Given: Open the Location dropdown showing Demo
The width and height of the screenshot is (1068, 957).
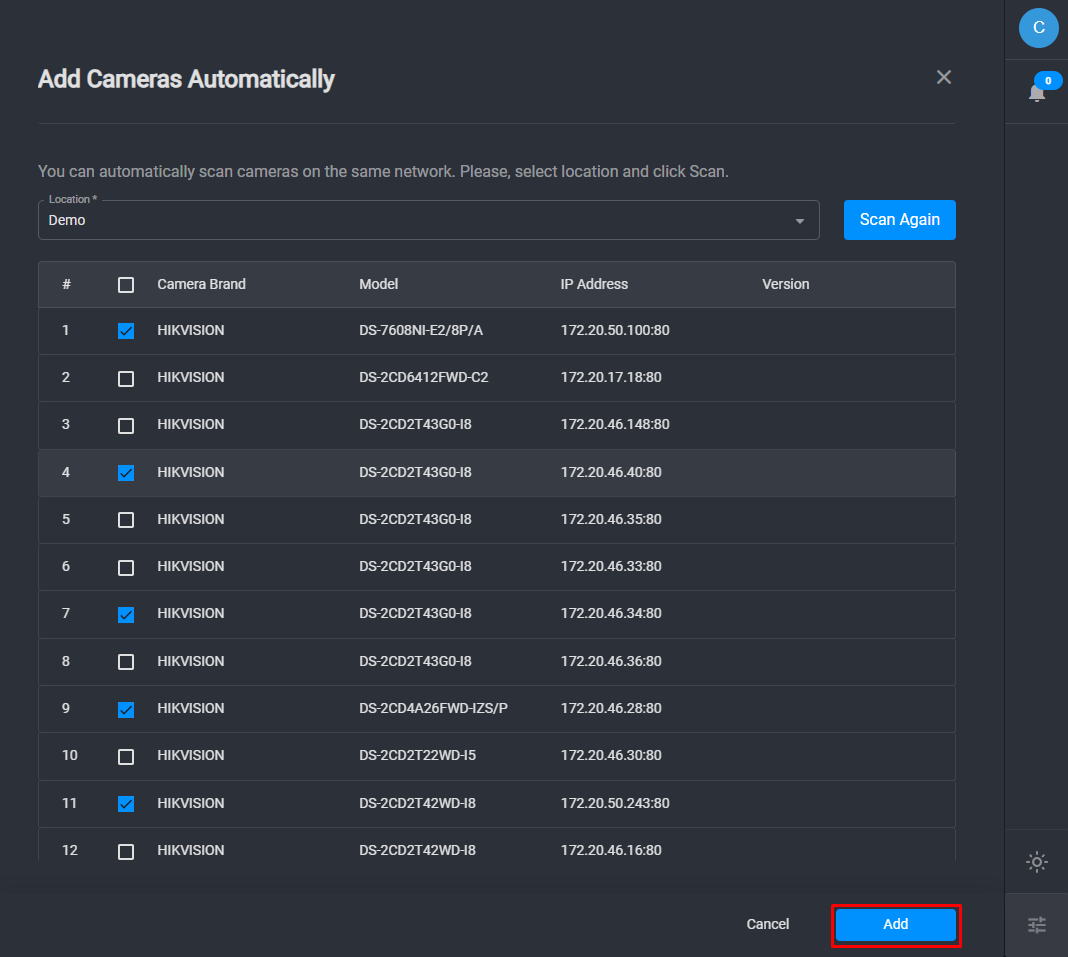Looking at the screenshot, I should point(428,220).
